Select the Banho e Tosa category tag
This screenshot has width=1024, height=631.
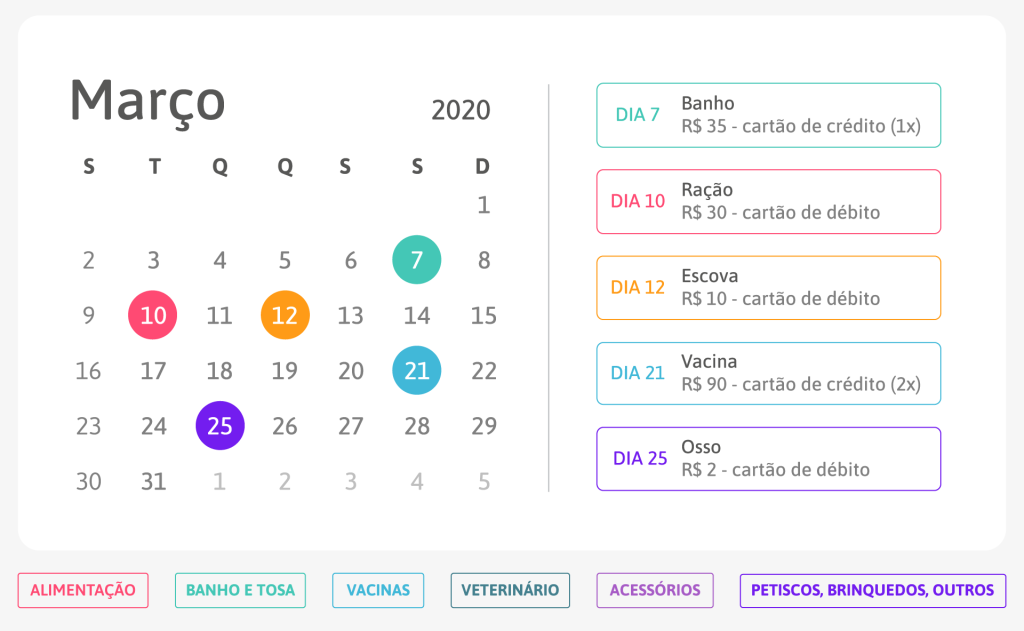point(240,590)
